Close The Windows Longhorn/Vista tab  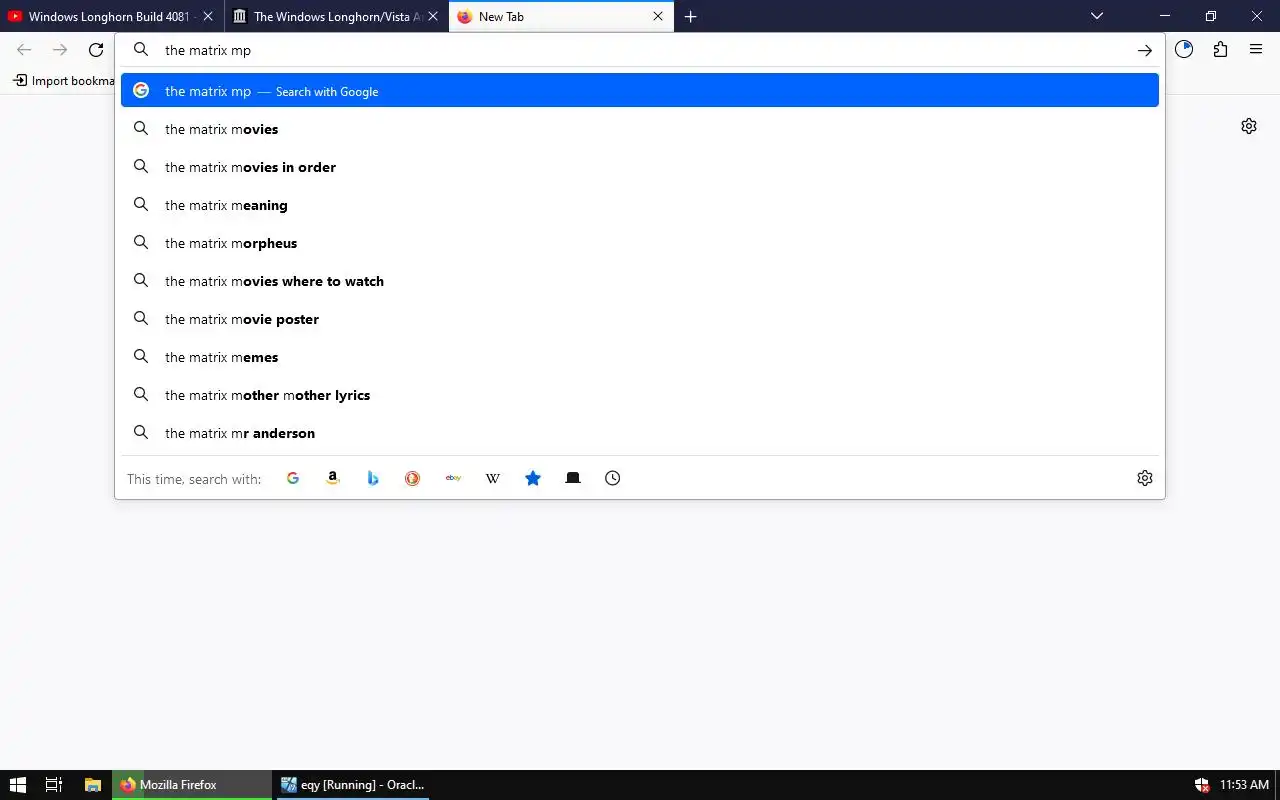433,16
